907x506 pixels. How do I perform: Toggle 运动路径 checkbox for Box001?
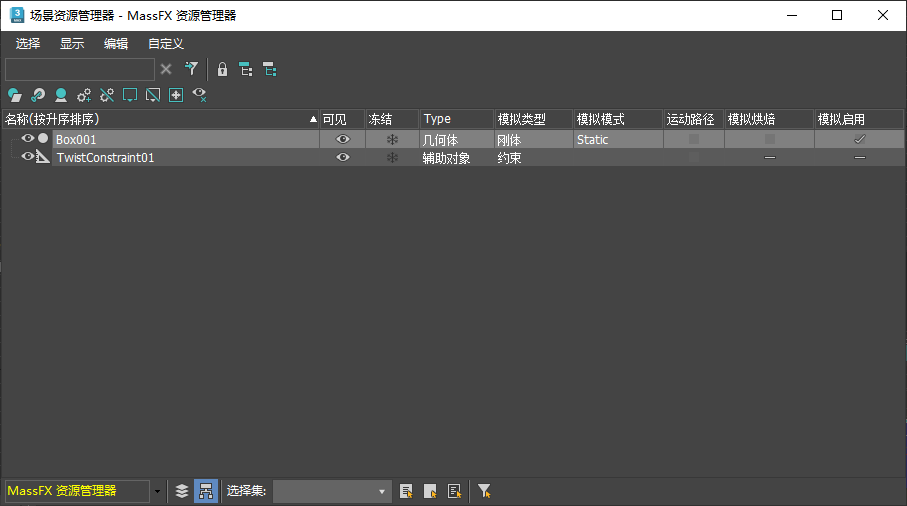click(x=694, y=139)
